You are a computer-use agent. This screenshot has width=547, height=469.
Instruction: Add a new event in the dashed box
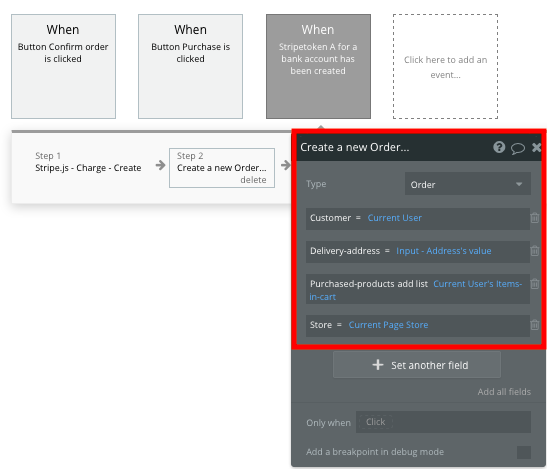click(x=445, y=66)
